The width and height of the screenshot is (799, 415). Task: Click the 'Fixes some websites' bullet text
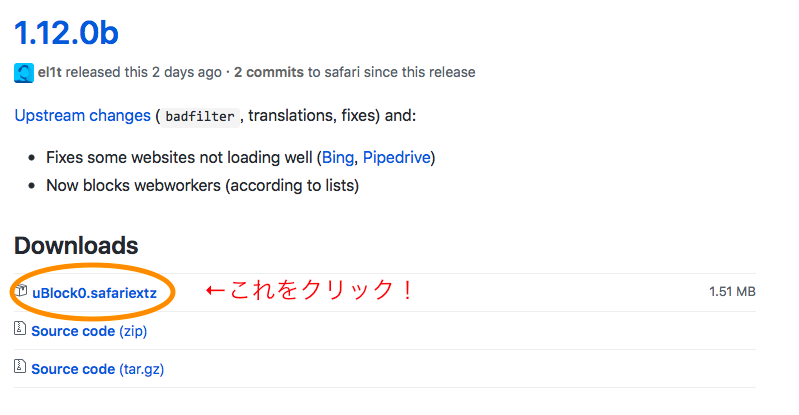point(179,158)
